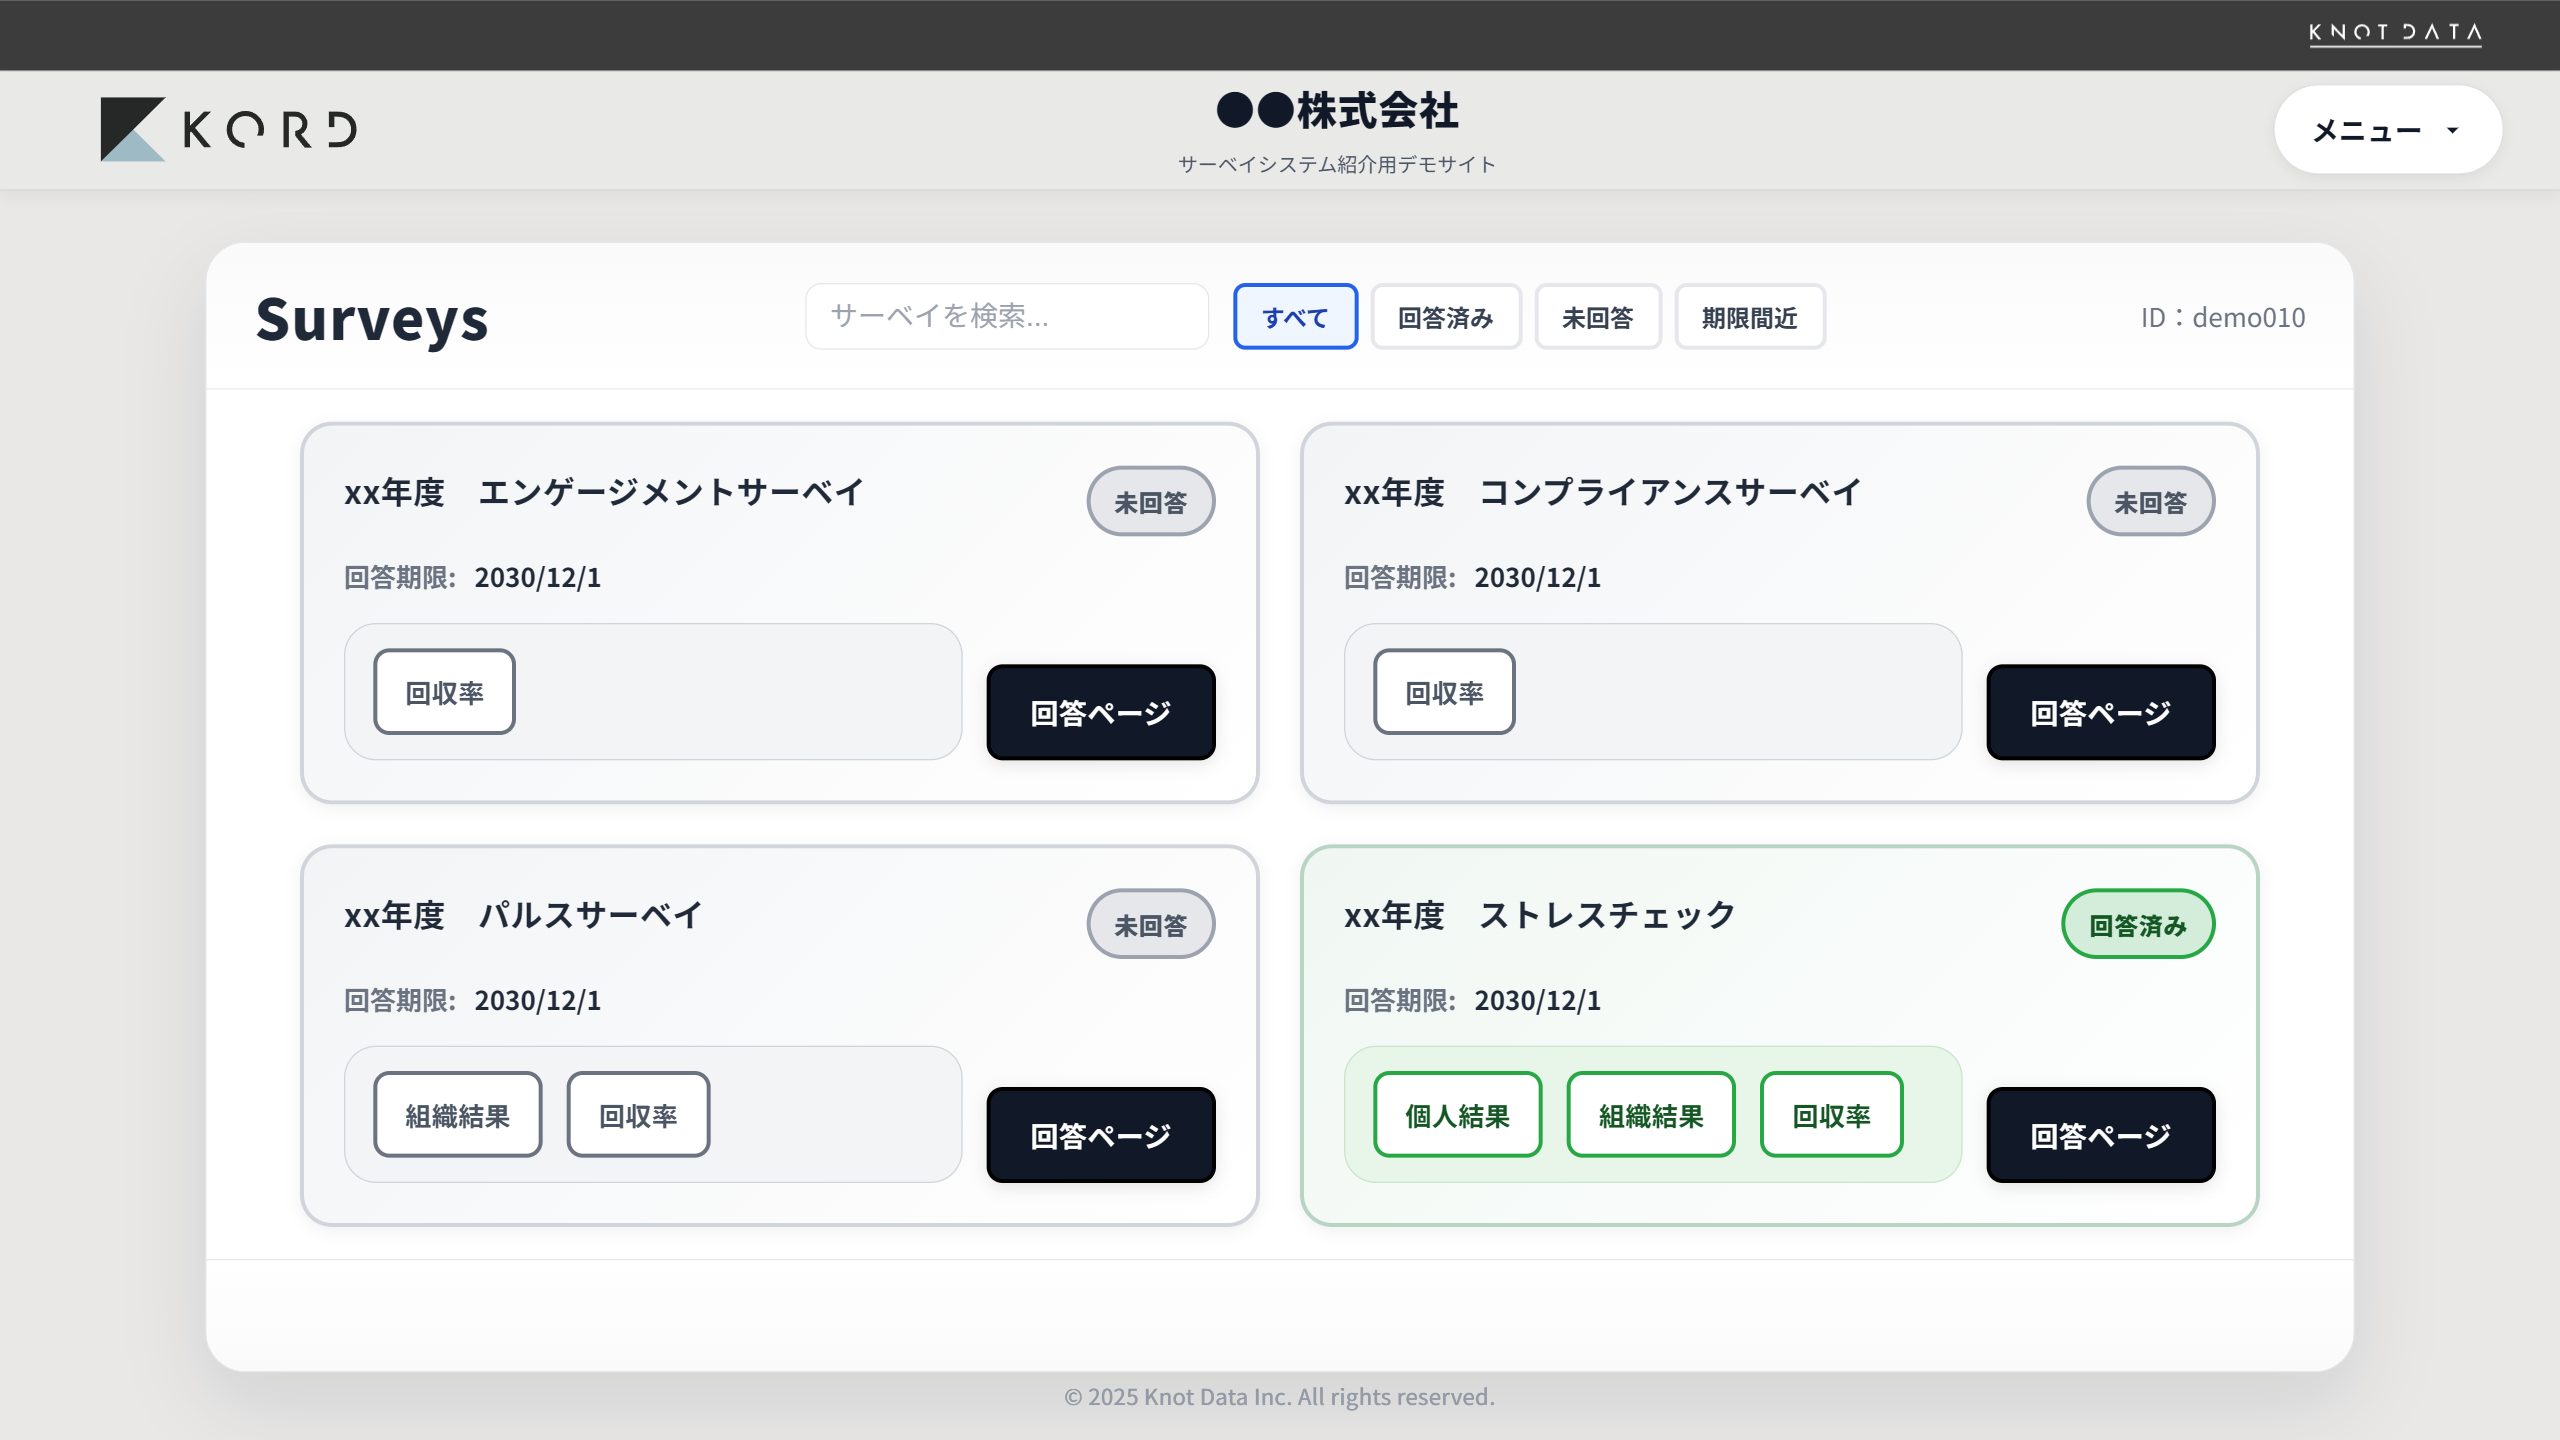The image size is (2560, 1440).
Task: Open 回答ページ for エンゲージメントサーベイ
Action: click(1099, 712)
